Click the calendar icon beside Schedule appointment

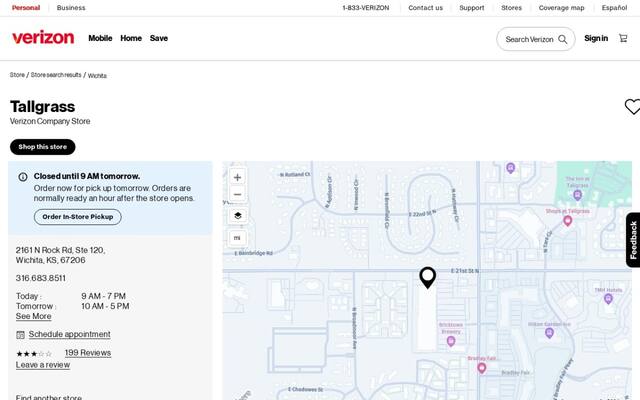tap(20, 335)
